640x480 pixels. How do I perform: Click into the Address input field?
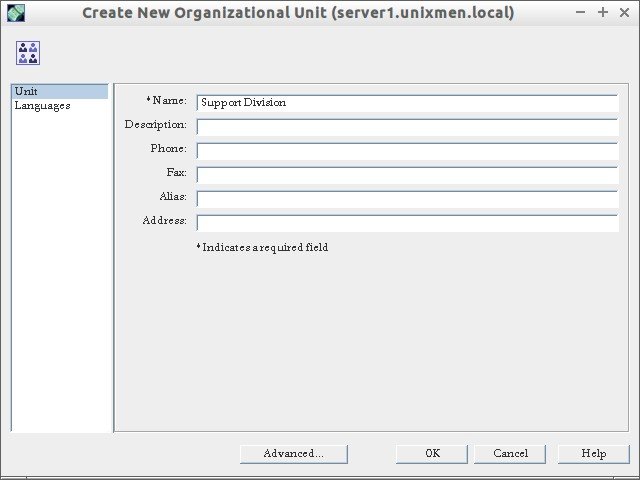pos(407,223)
